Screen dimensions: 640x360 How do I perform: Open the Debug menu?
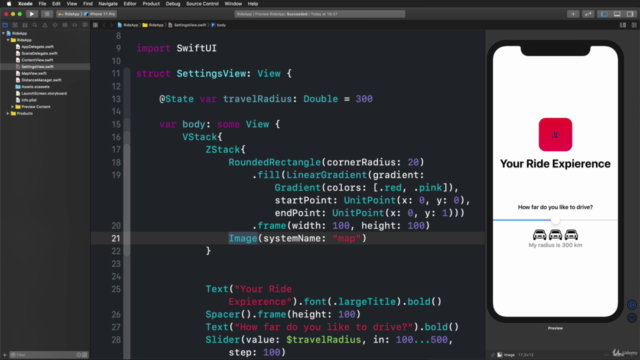coord(173,4)
